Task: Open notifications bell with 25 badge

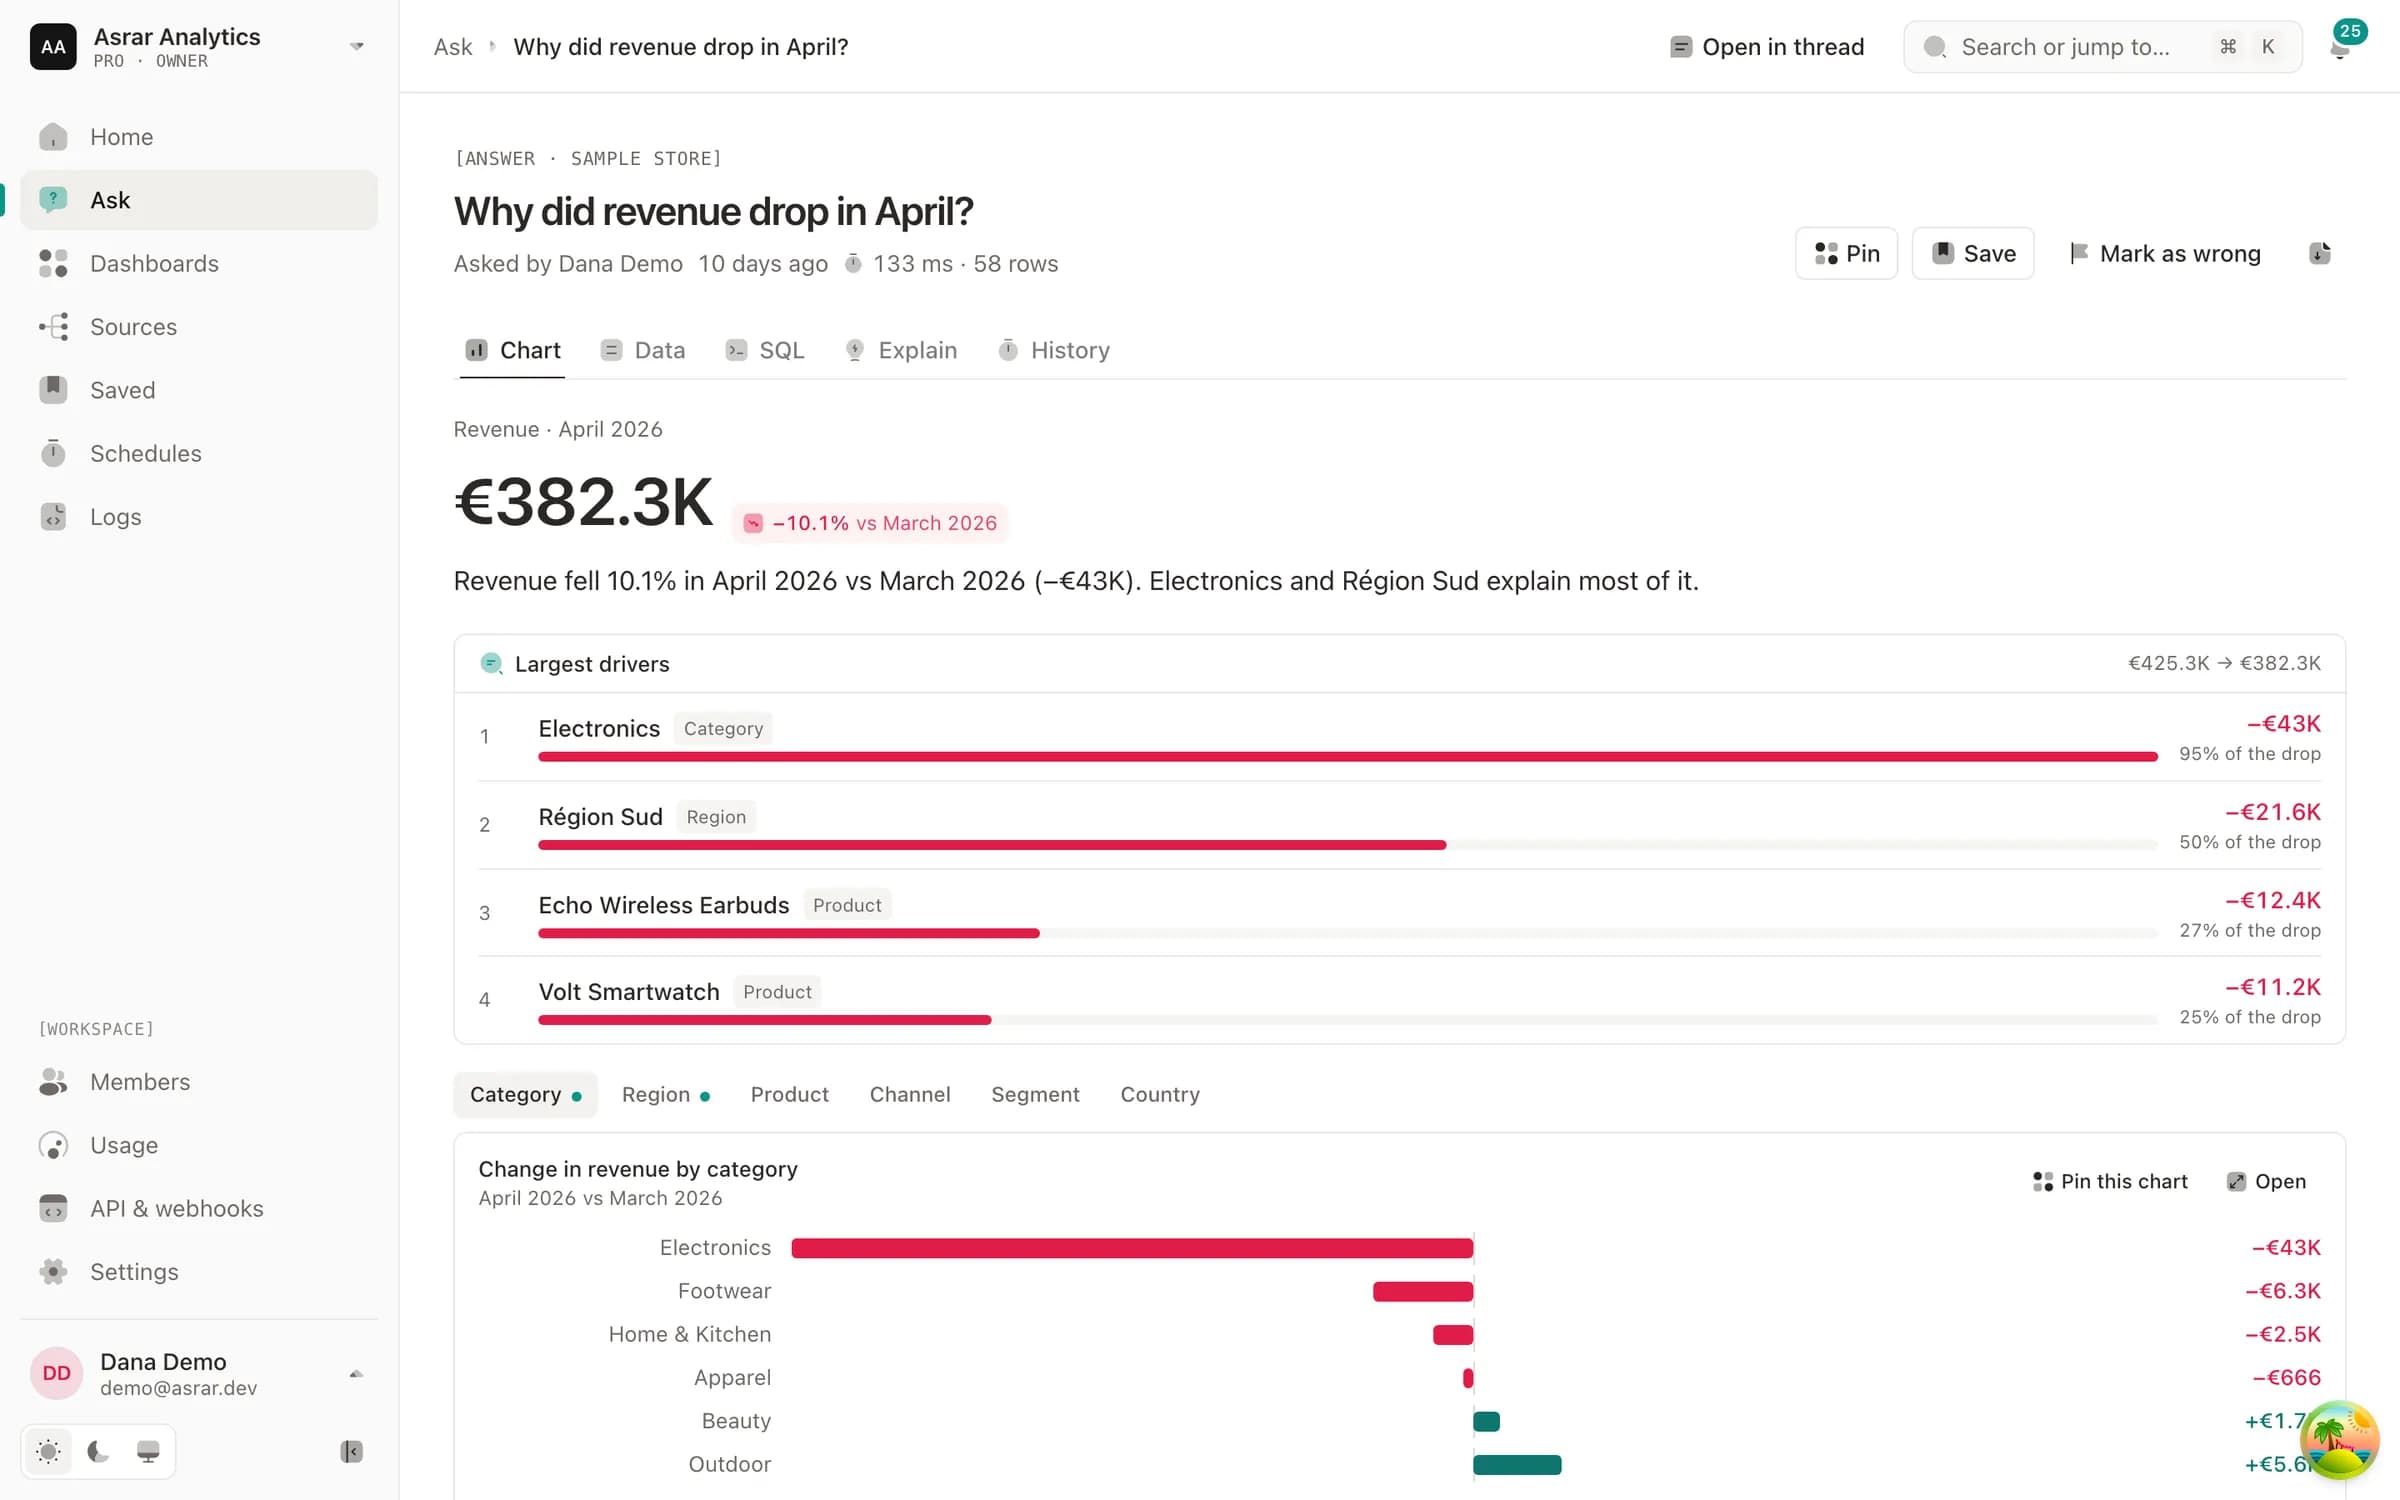Action: pyautogui.click(x=2340, y=46)
